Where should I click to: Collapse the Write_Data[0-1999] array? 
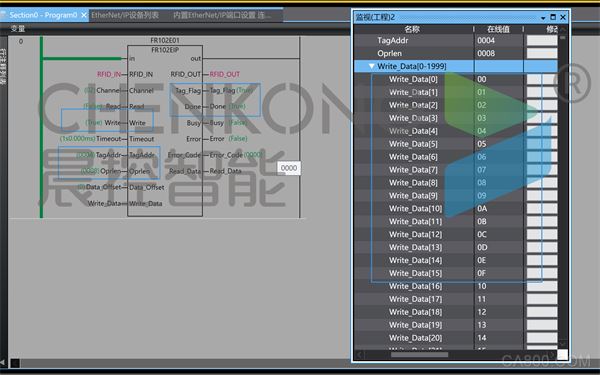click(x=372, y=67)
